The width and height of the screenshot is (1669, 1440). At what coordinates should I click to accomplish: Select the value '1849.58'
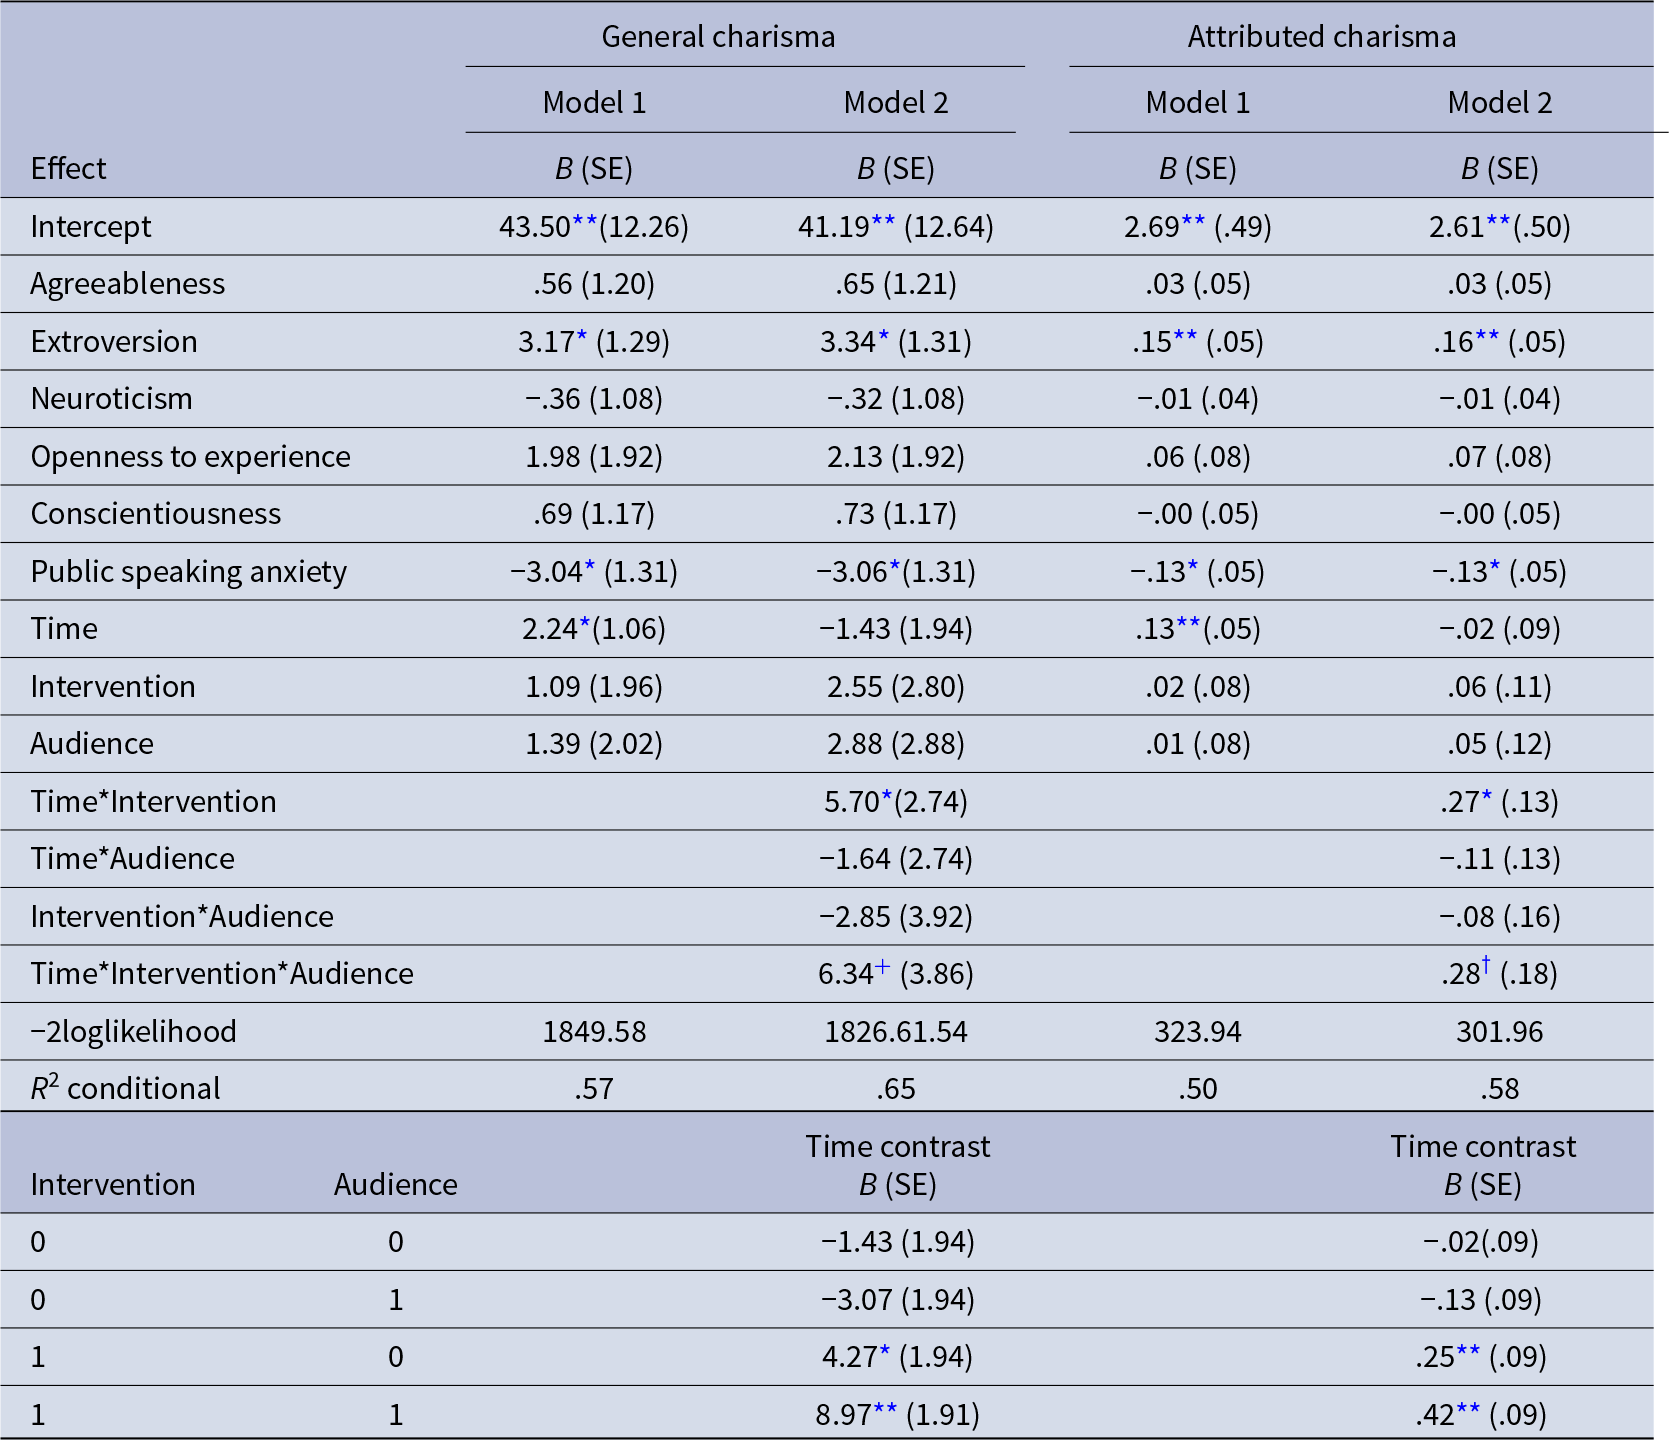(x=594, y=1032)
